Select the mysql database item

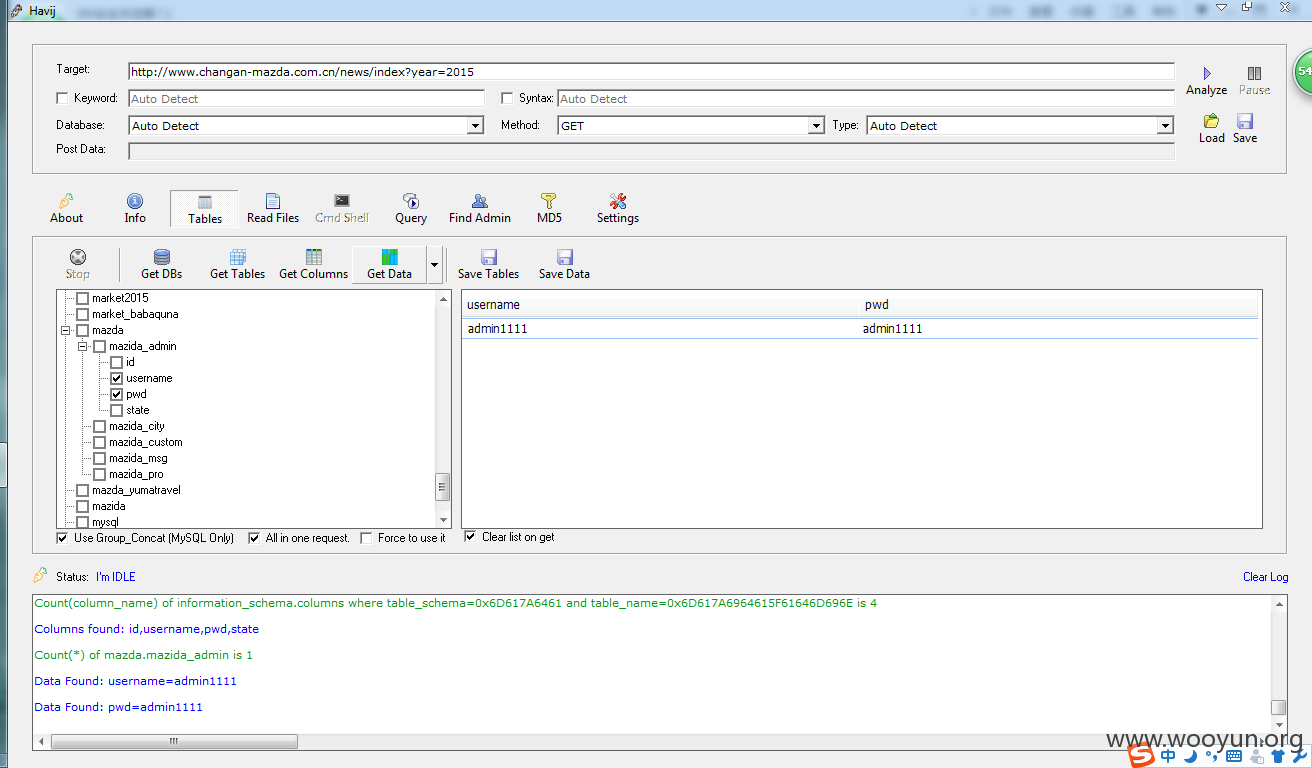[105, 522]
